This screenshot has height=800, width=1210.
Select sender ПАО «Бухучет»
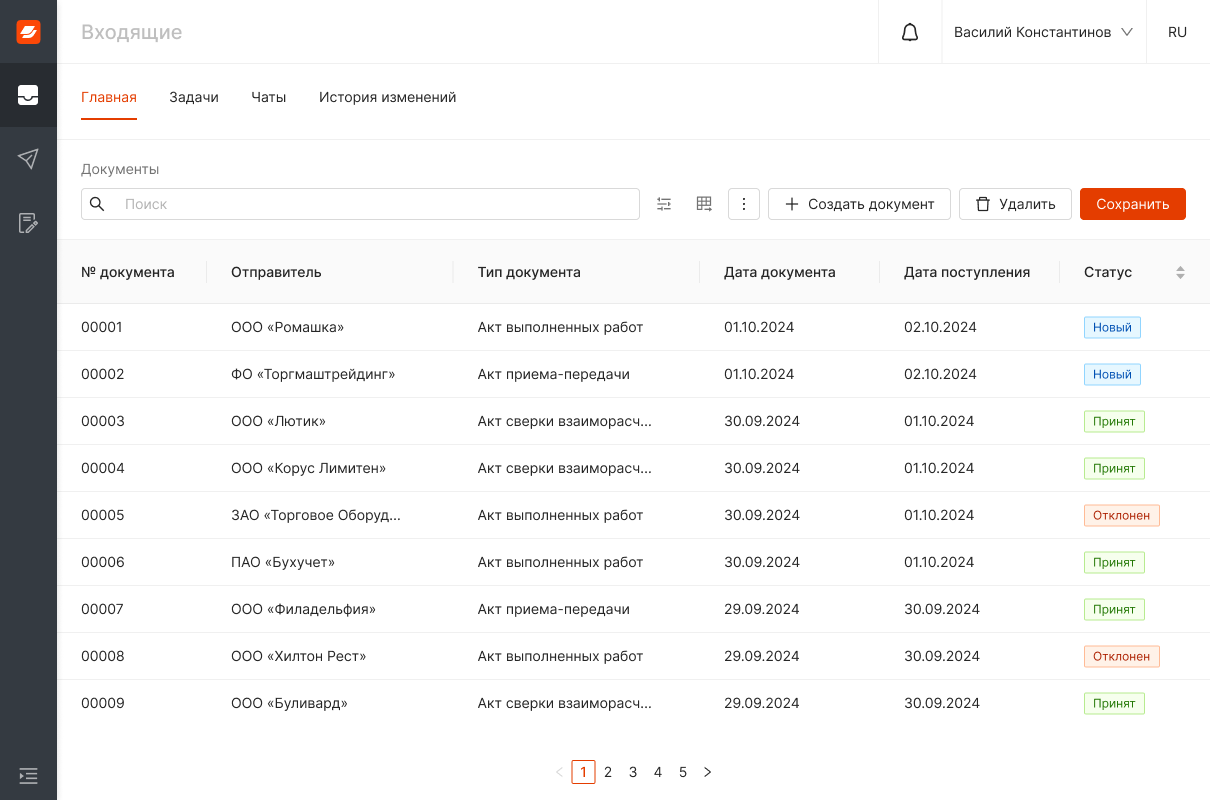pyautogui.click(x=283, y=562)
